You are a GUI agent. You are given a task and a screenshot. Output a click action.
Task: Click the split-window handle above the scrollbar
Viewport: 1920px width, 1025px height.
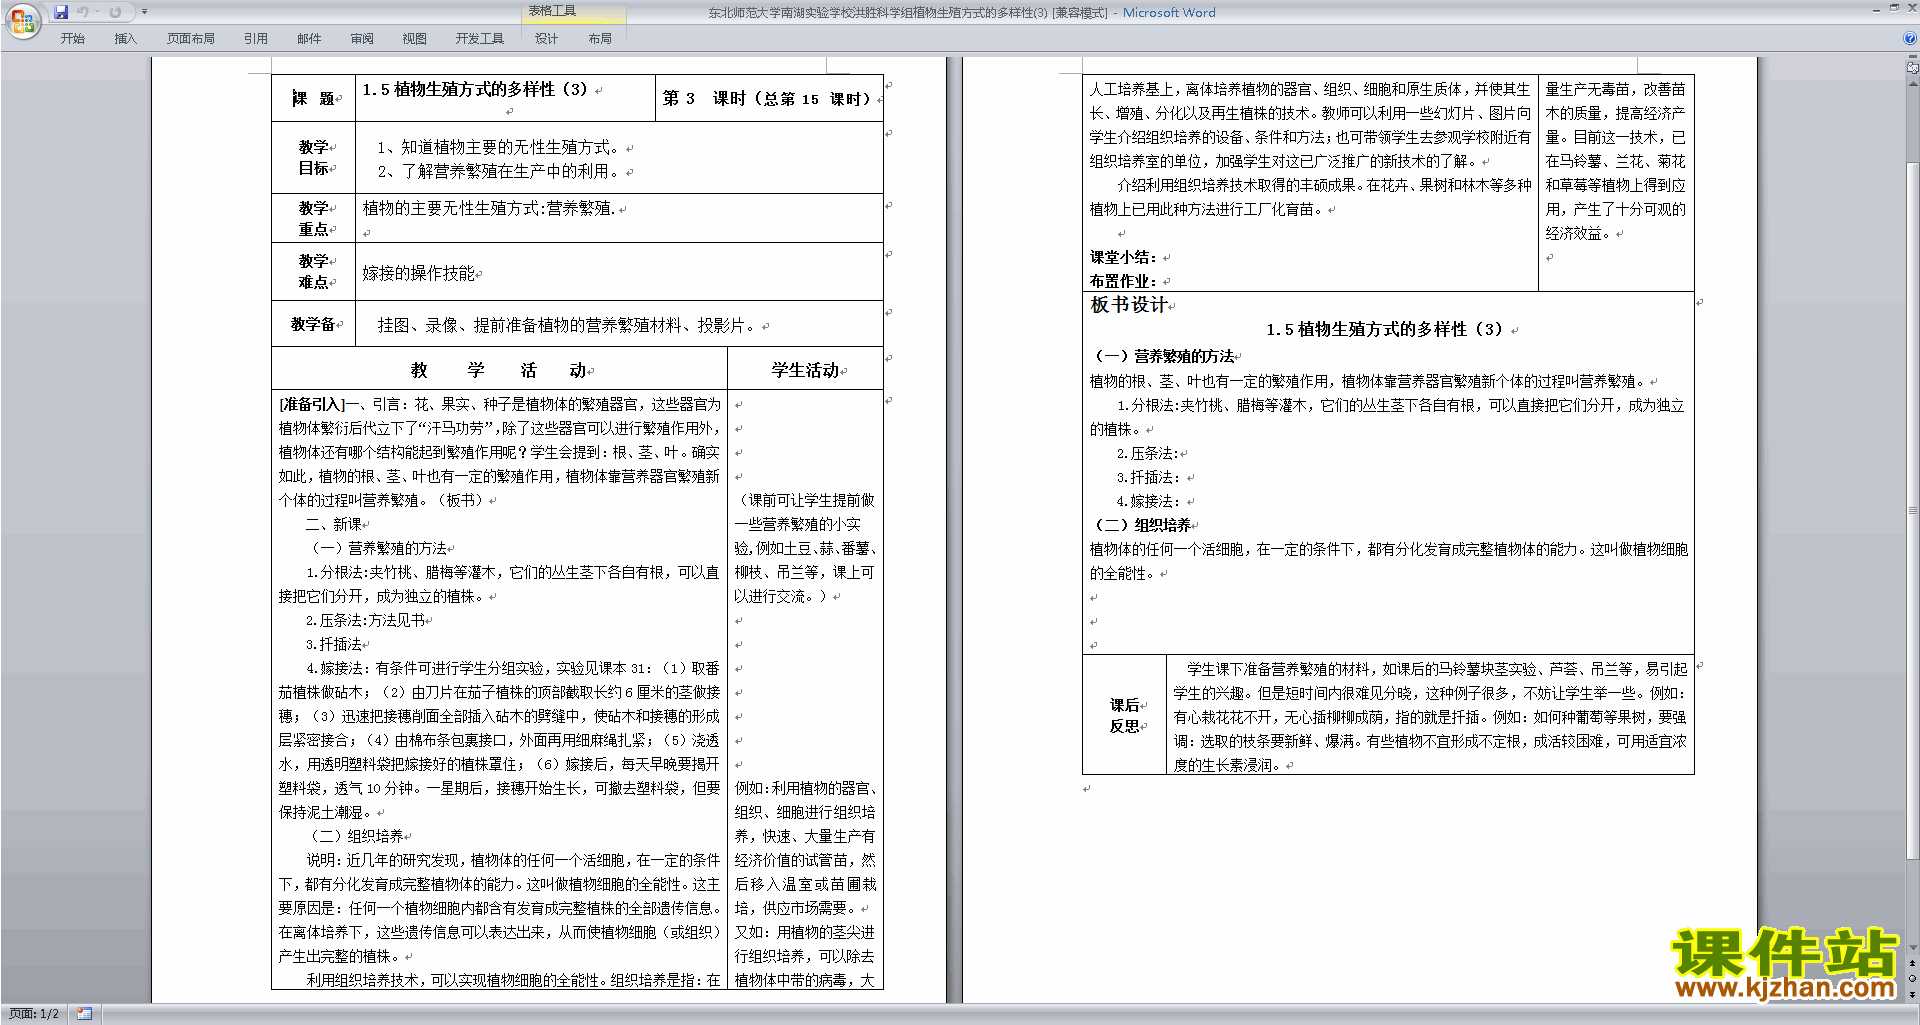pyautogui.click(x=1913, y=58)
